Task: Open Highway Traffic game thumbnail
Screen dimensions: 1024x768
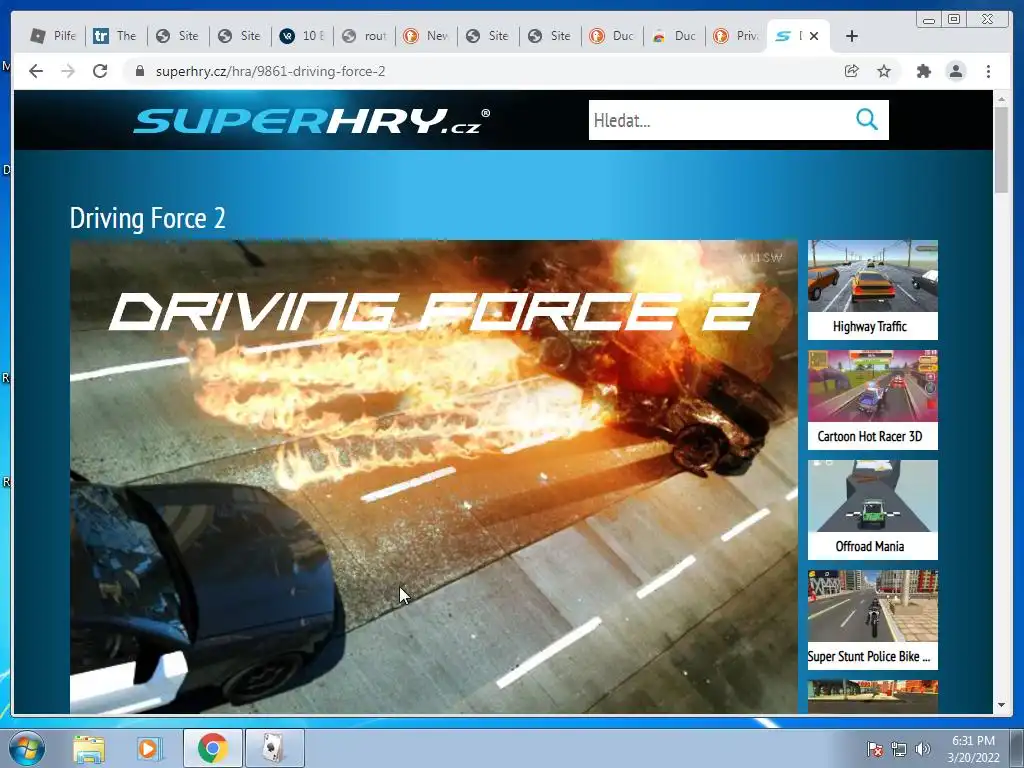Action: pos(872,276)
